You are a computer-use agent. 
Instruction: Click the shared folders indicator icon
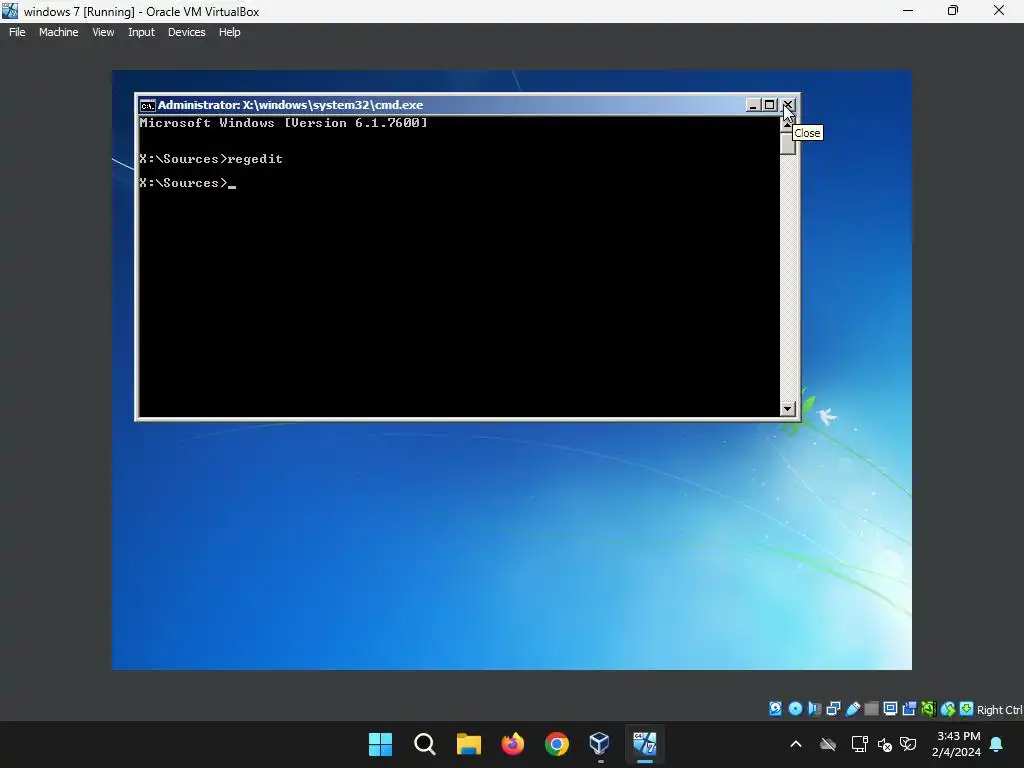[871, 709]
